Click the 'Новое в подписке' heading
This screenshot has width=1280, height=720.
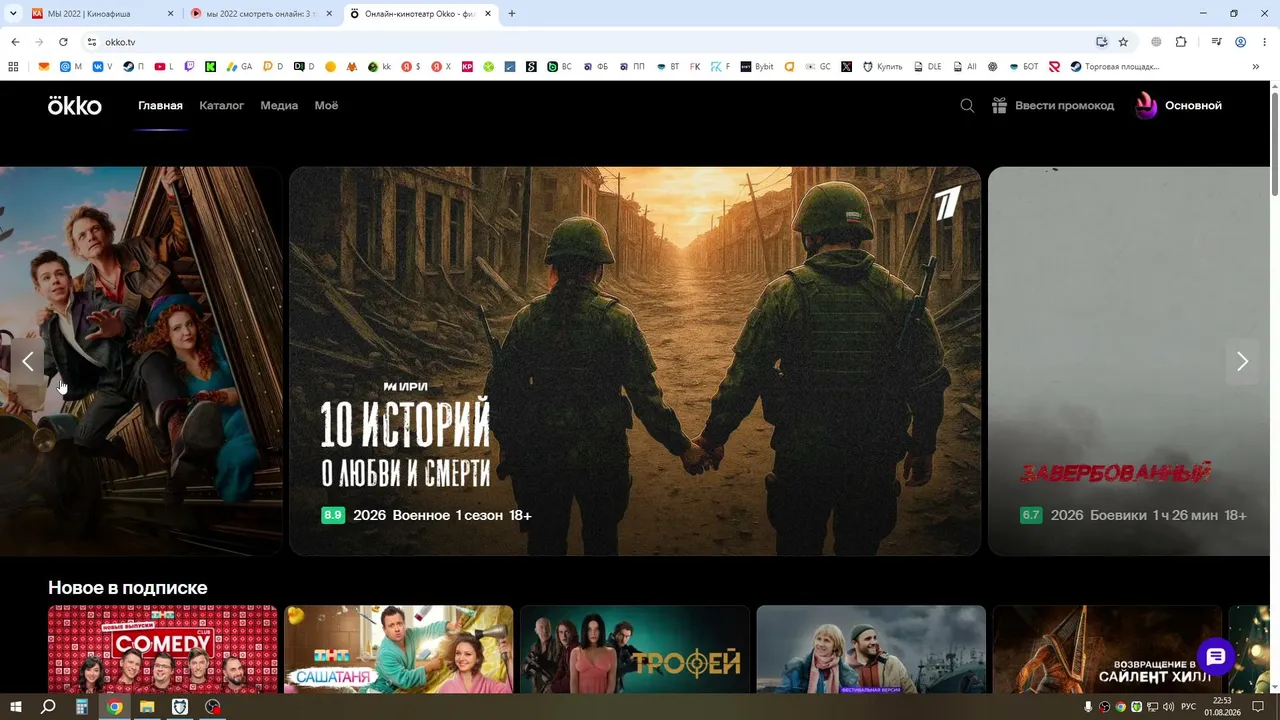[x=128, y=587]
